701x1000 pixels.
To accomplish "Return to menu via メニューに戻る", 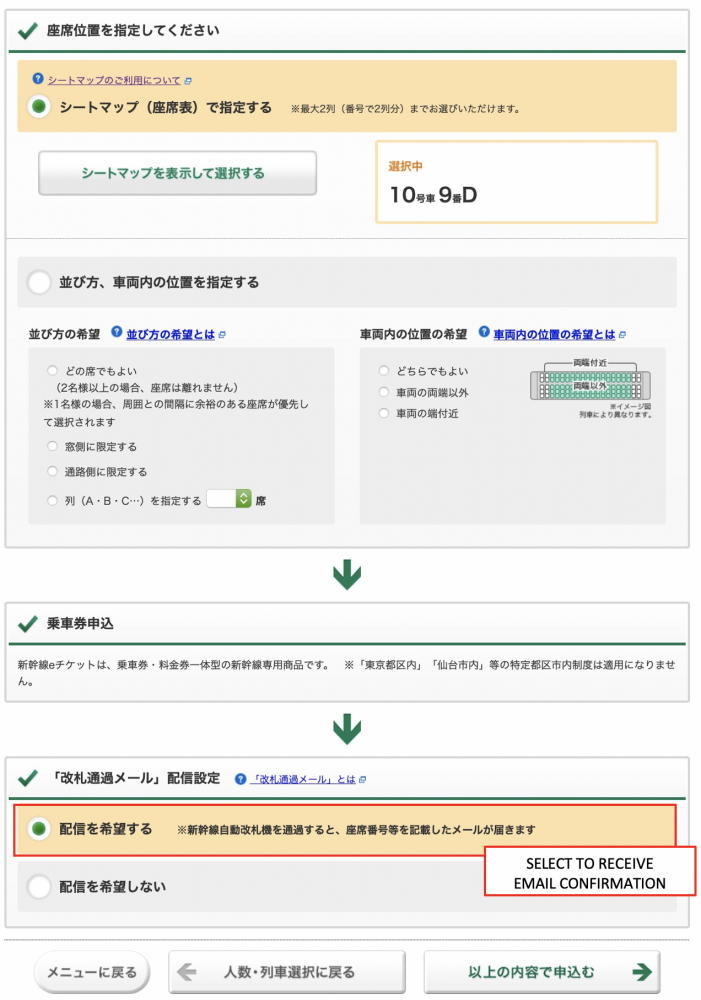I will point(92,972).
